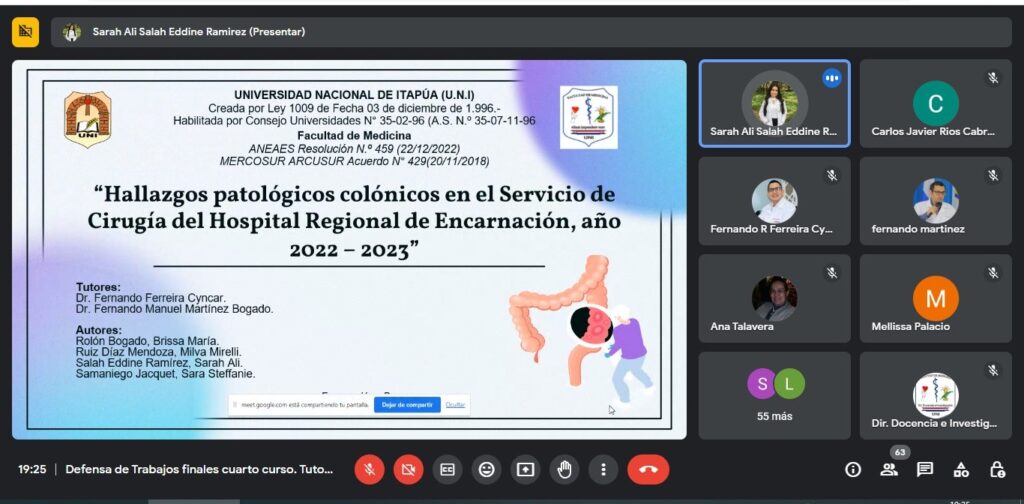Open meeting details info icon

[853, 469]
